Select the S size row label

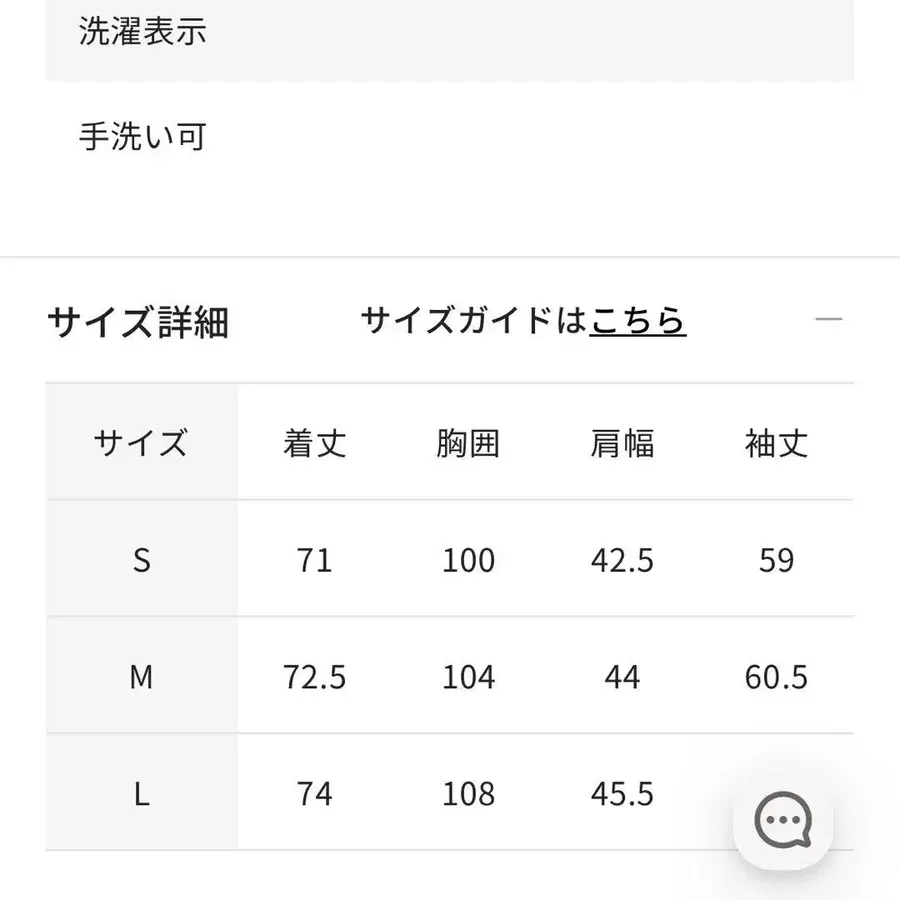[141, 560]
